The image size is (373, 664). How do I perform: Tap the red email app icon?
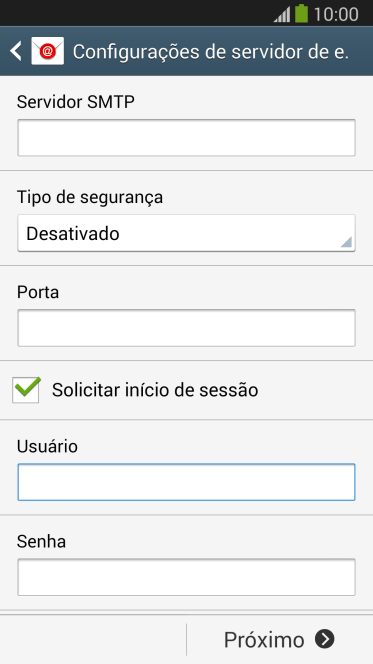[47, 51]
